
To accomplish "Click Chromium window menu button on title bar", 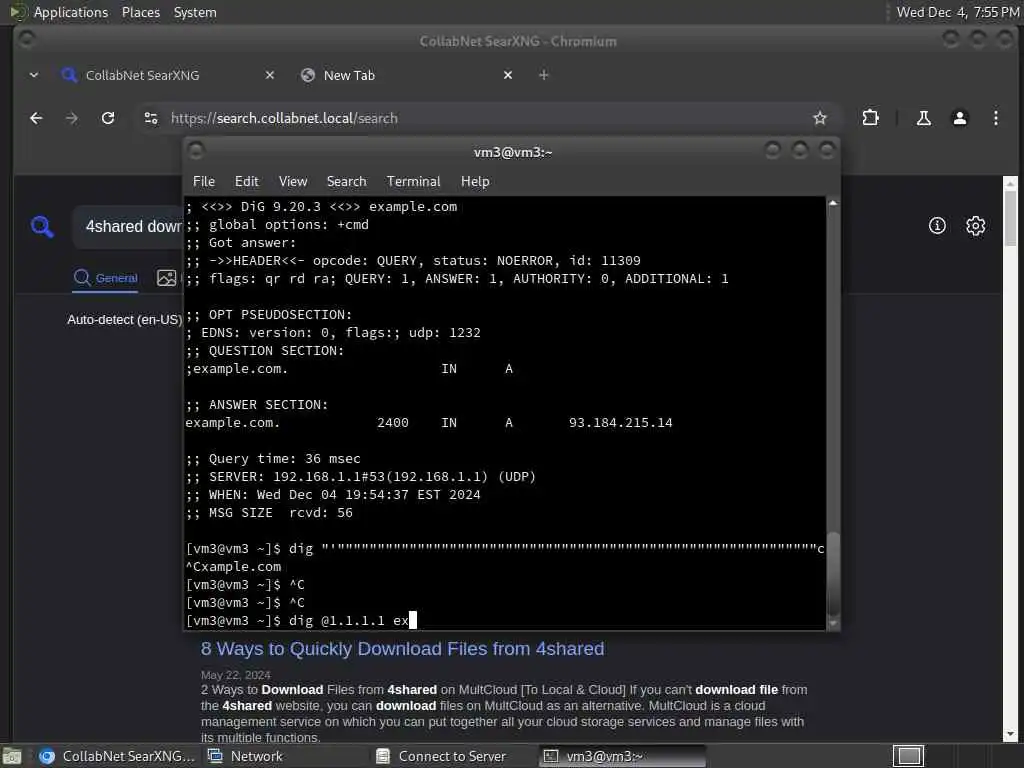I will (x=27, y=39).
